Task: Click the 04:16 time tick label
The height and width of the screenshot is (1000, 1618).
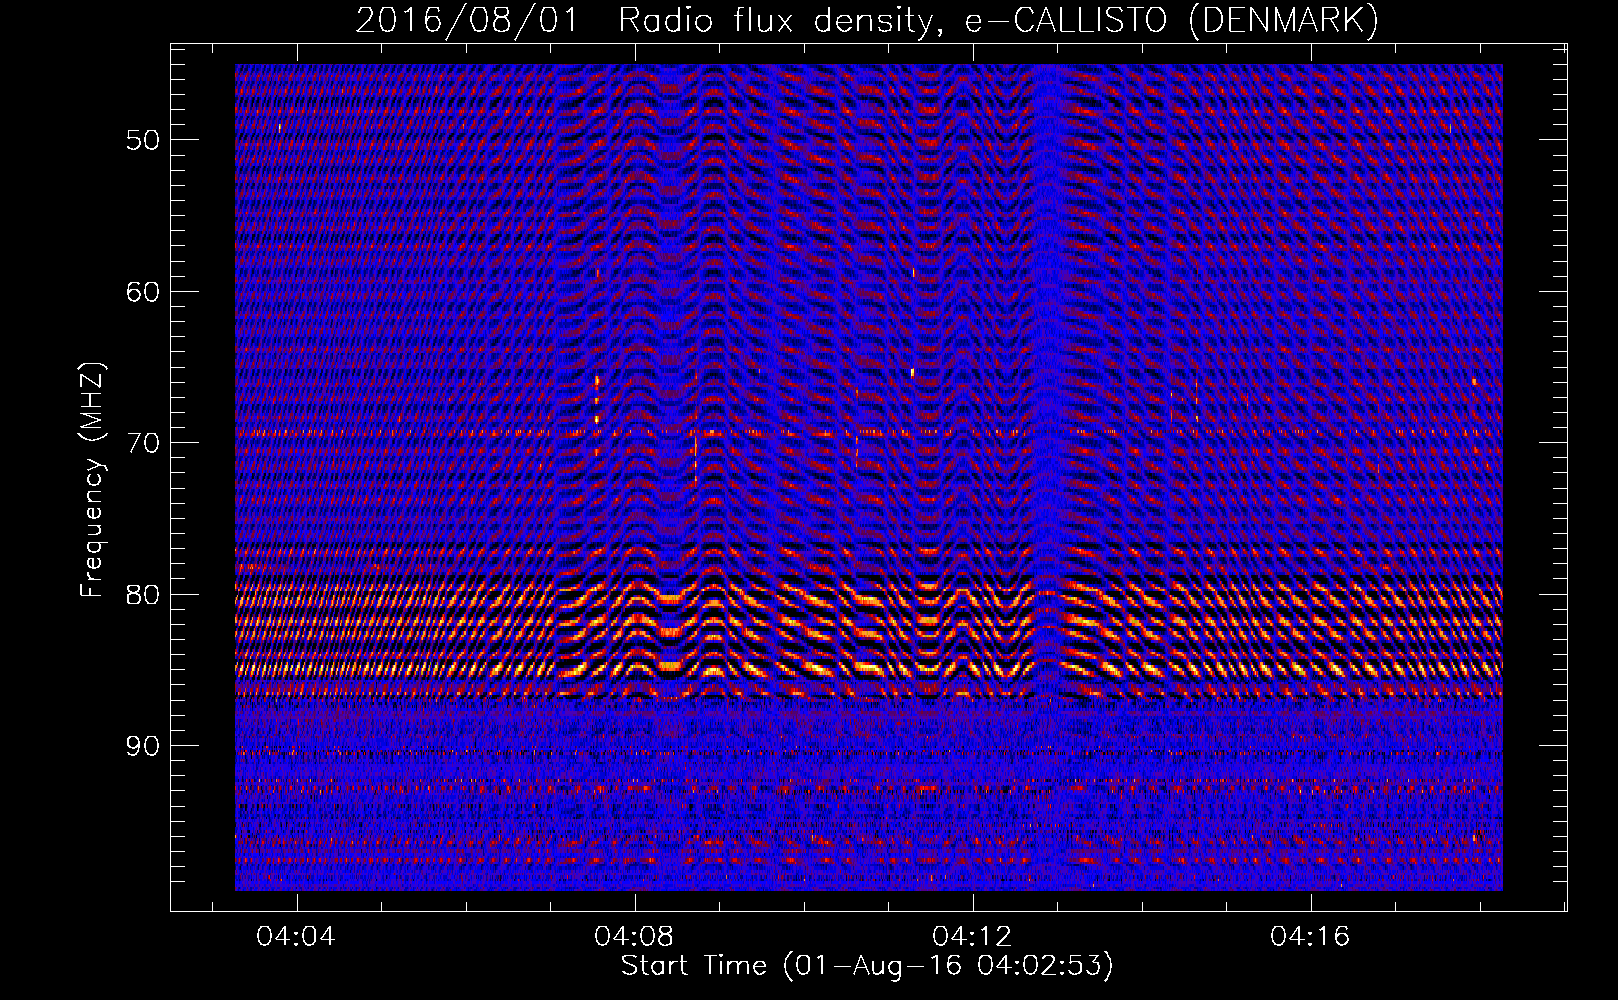Action: click(x=1310, y=937)
